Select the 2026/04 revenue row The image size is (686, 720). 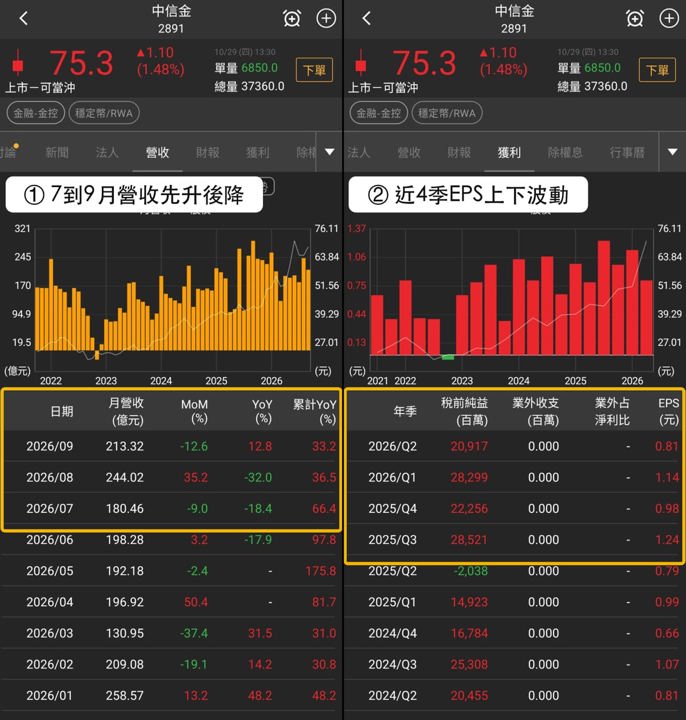(x=171, y=602)
